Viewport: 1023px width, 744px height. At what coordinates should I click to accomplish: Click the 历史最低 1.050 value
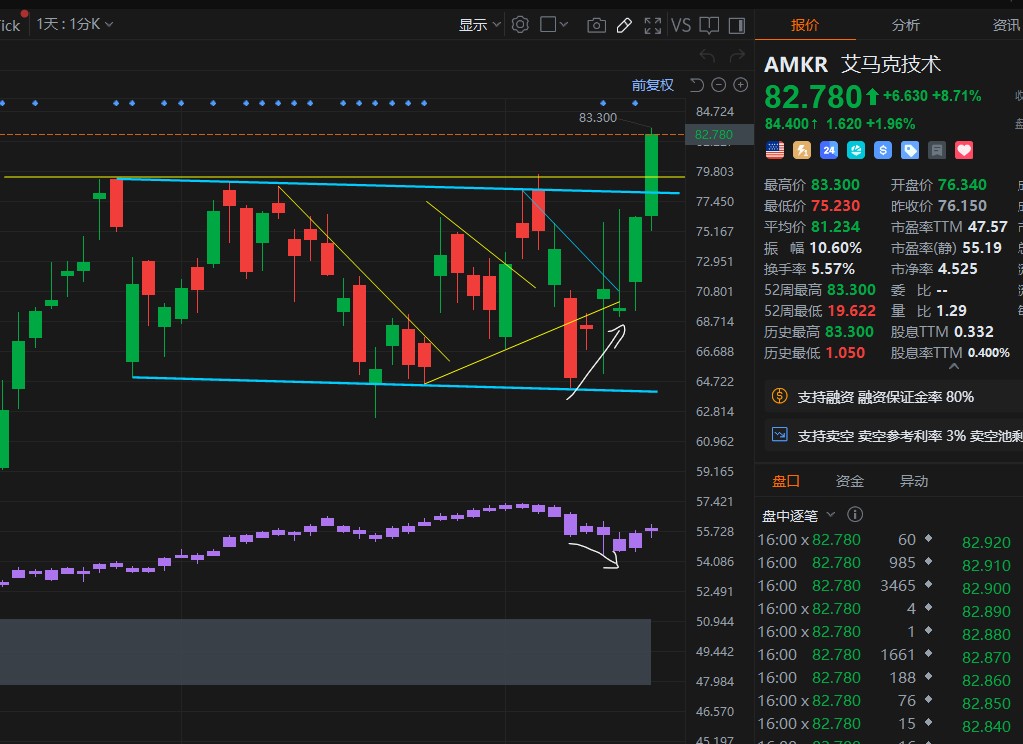(x=845, y=352)
